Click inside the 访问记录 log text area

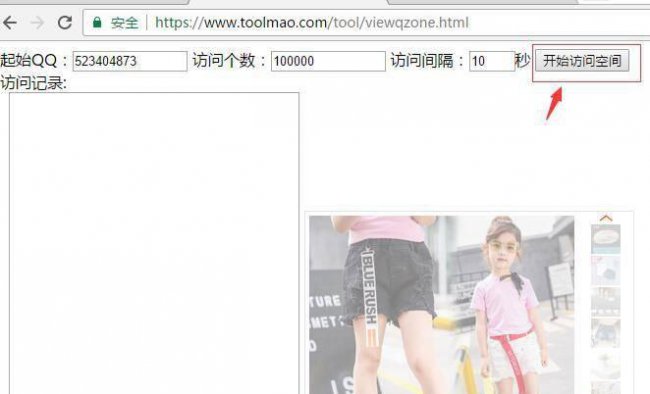pyautogui.click(x=154, y=243)
